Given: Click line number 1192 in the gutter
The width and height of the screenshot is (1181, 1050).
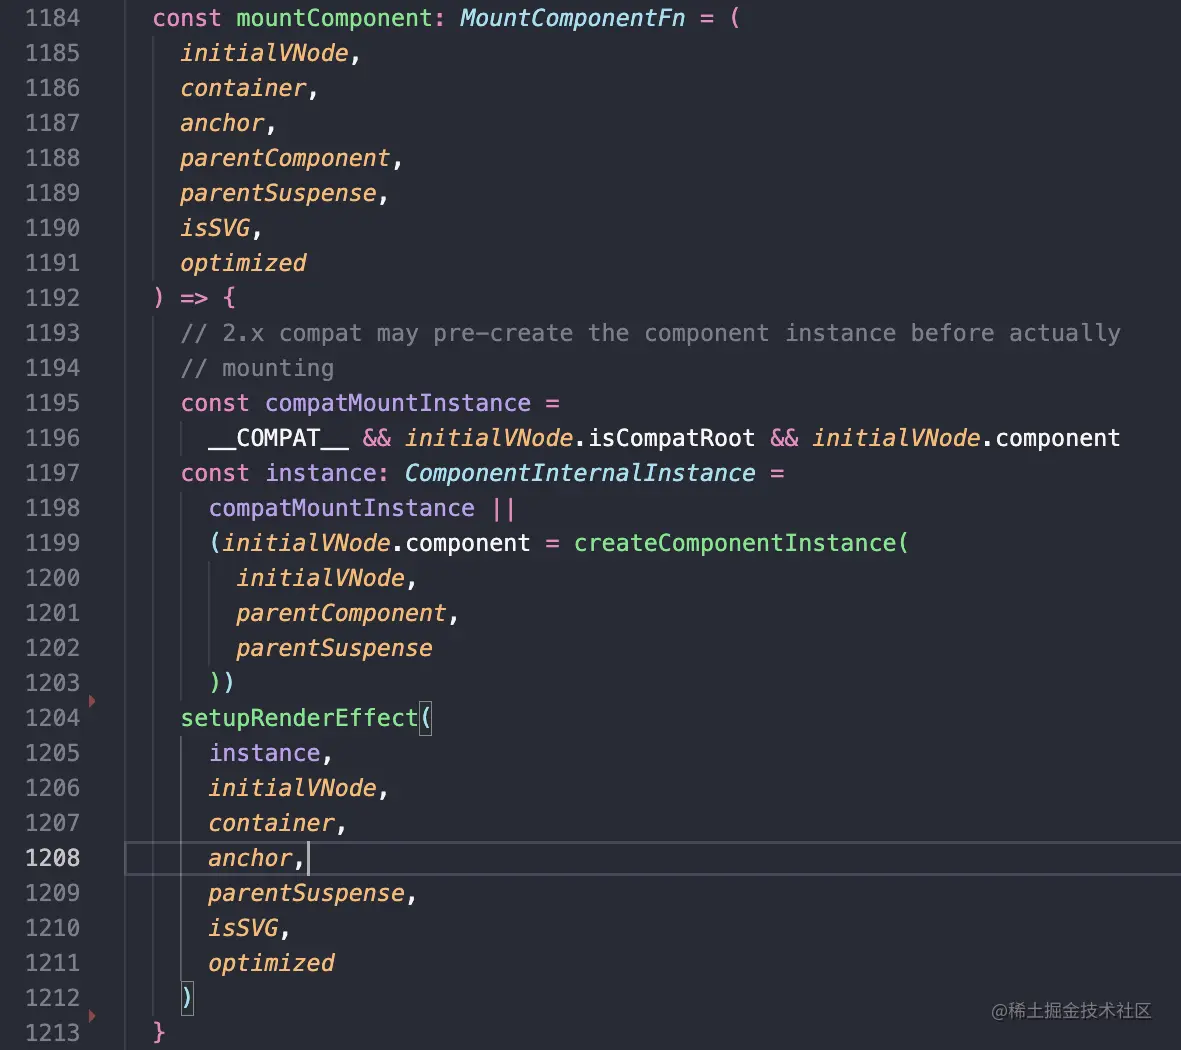Looking at the screenshot, I should (x=53, y=298).
